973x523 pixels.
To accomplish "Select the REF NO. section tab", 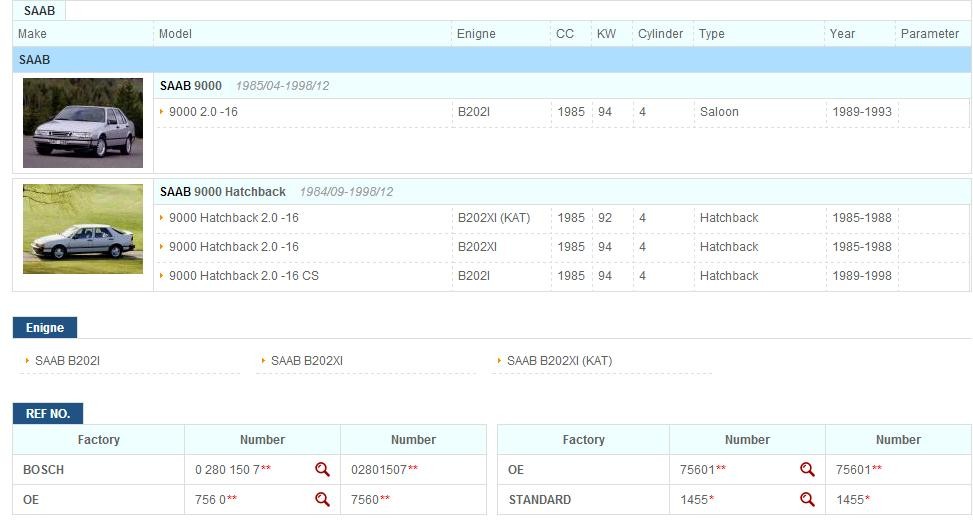I will pyautogui.click(x=48, y=413).
